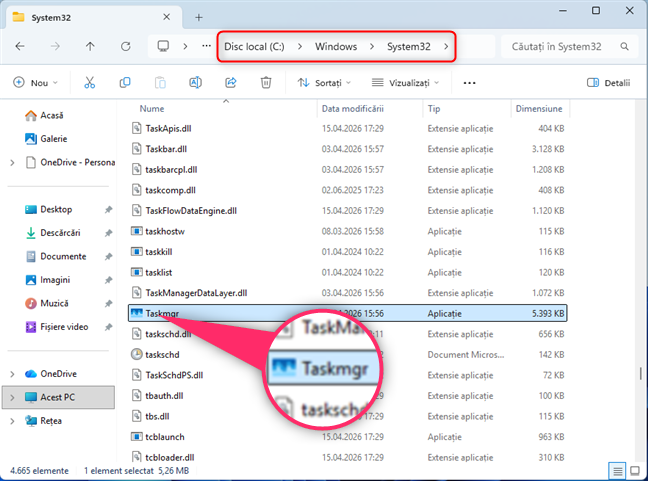Viewport: 648px width, 481px height.
Task: Sort by the Dimensiune column header
Action: tap(539, 109)
